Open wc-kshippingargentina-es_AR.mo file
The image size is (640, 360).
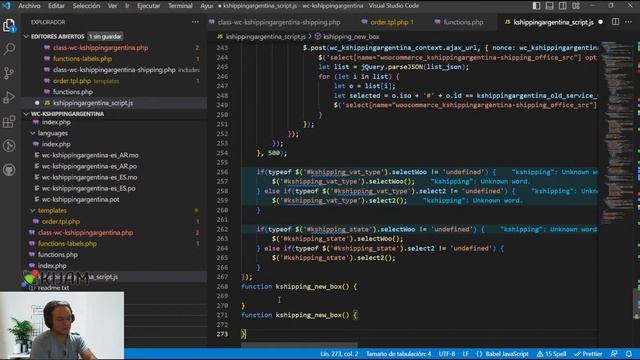point(90,155)
